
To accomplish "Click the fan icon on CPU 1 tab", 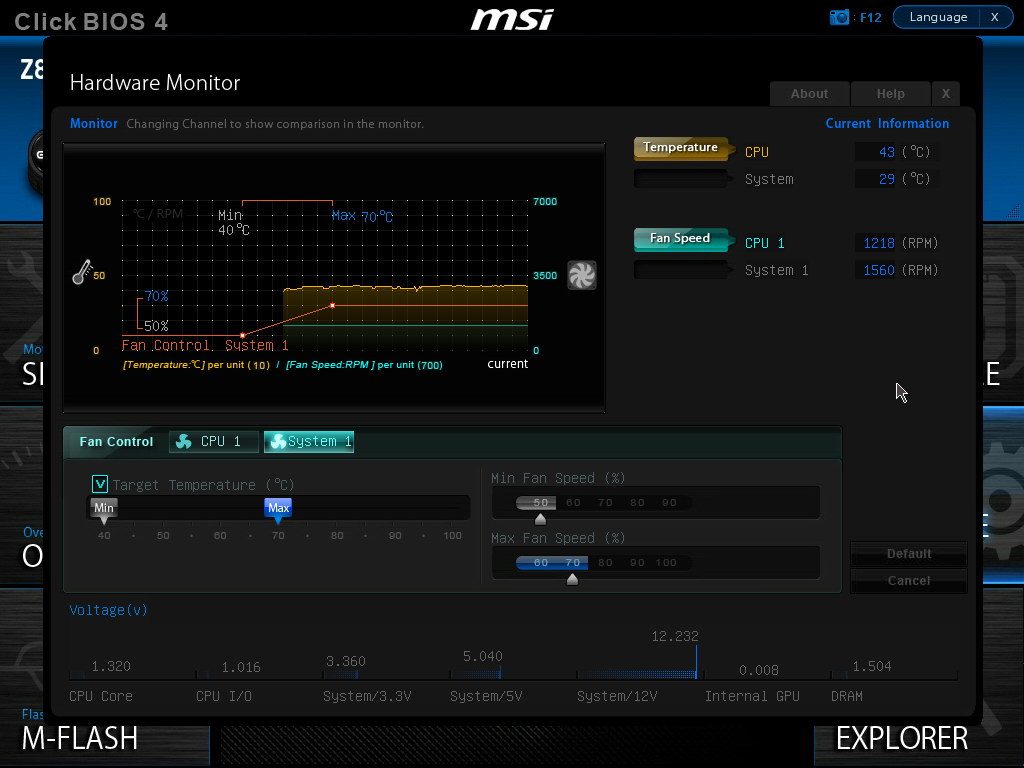I will [184, 441].
